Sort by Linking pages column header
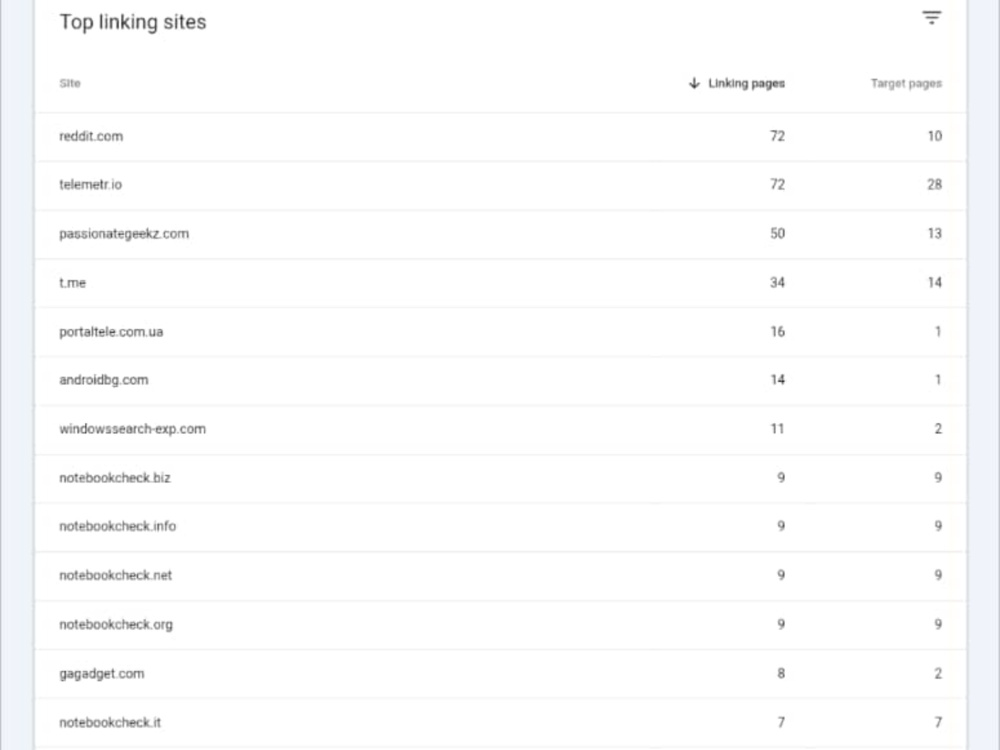 click(x=746, y=84)
